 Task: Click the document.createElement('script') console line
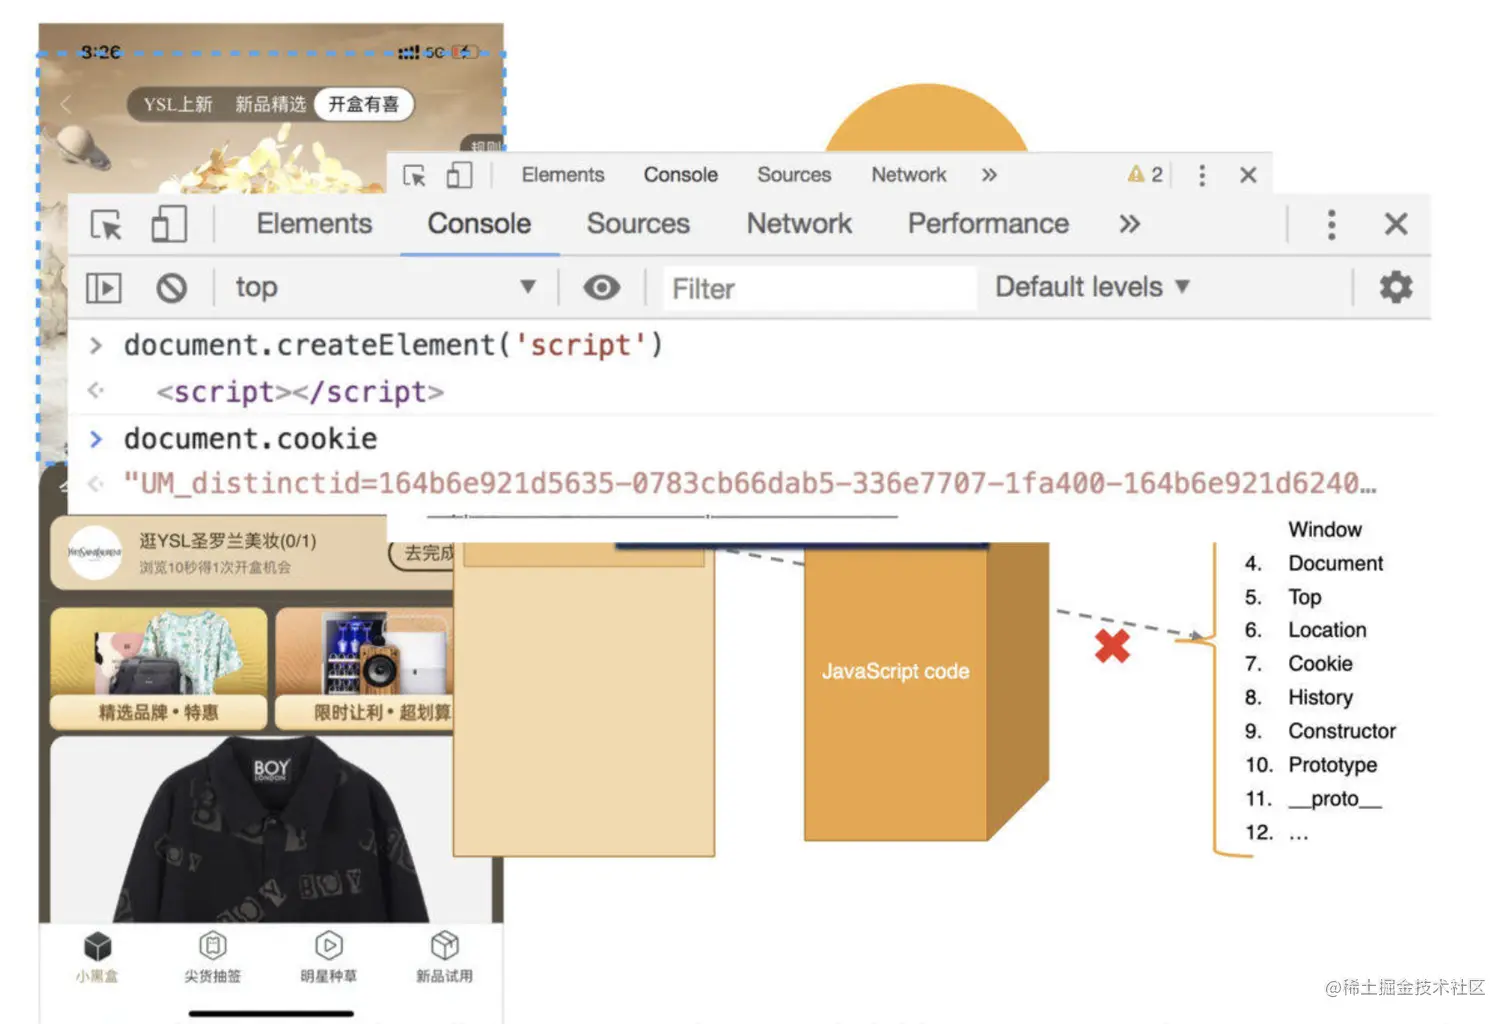pos(393,345)
